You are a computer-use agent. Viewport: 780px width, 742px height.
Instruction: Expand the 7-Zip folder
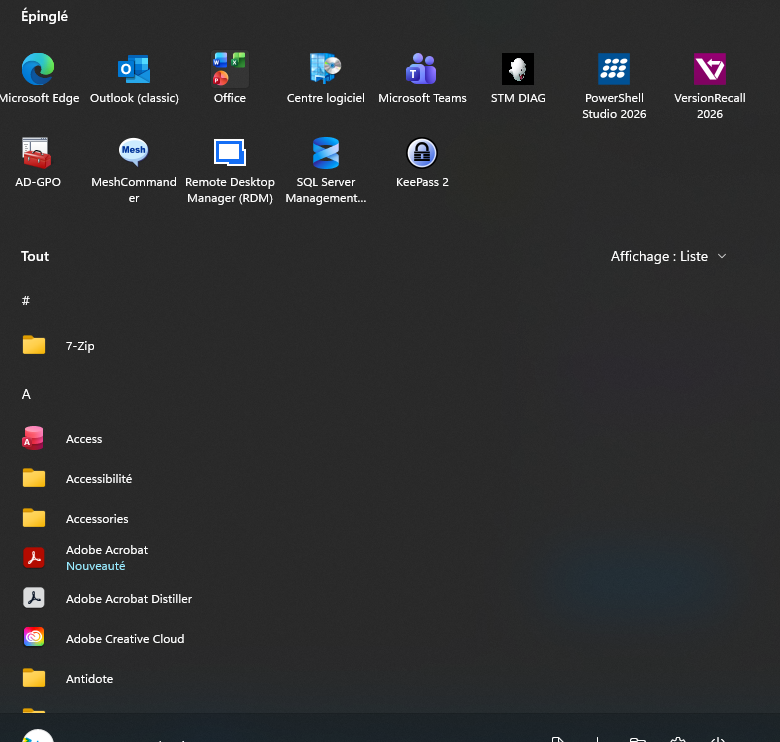pos(58,346)
